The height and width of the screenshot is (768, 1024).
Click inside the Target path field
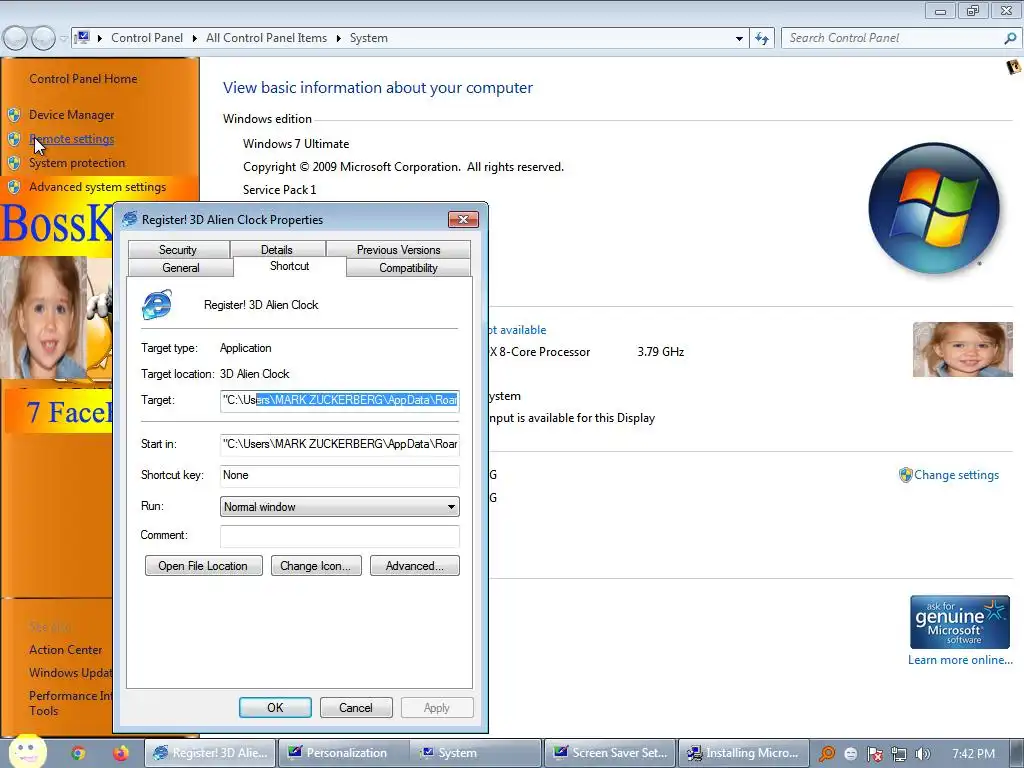(340, 400)
